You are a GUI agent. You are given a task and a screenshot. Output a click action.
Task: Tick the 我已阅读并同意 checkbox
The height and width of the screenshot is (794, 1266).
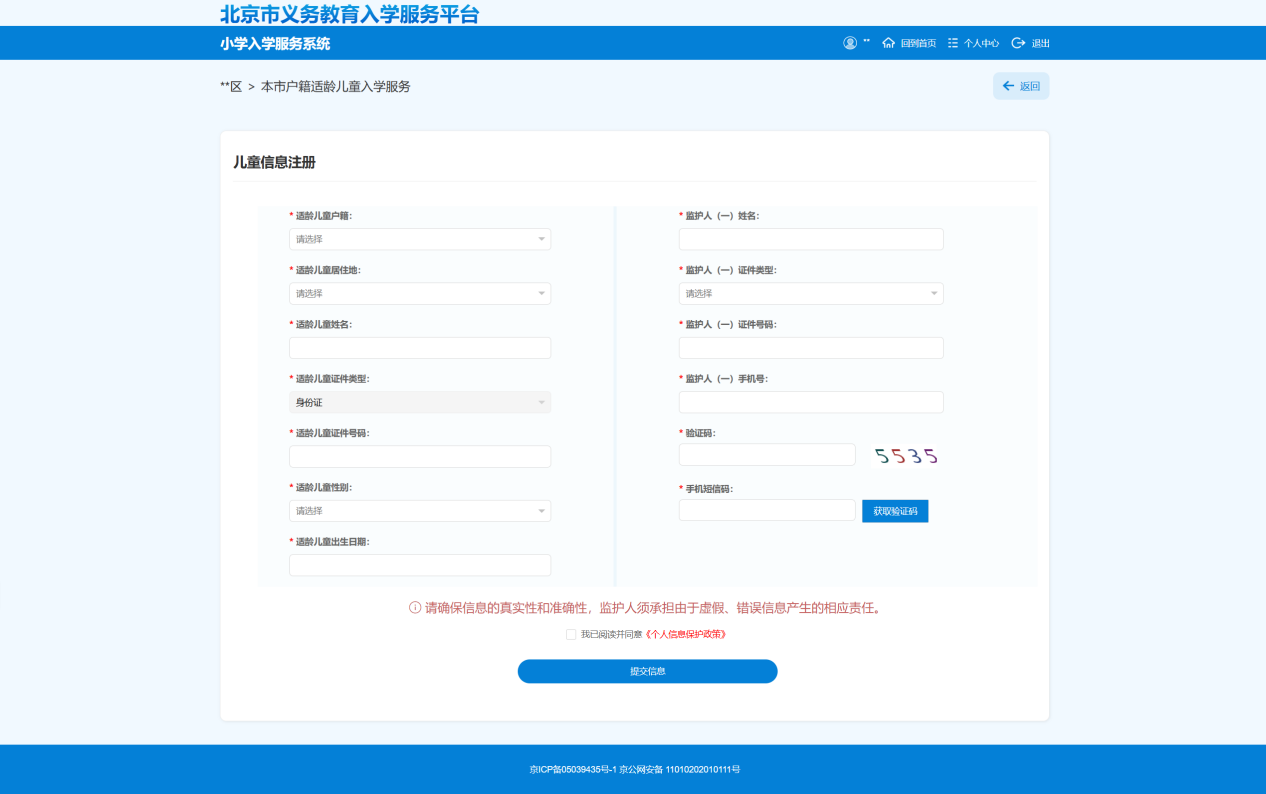point(571,634)
